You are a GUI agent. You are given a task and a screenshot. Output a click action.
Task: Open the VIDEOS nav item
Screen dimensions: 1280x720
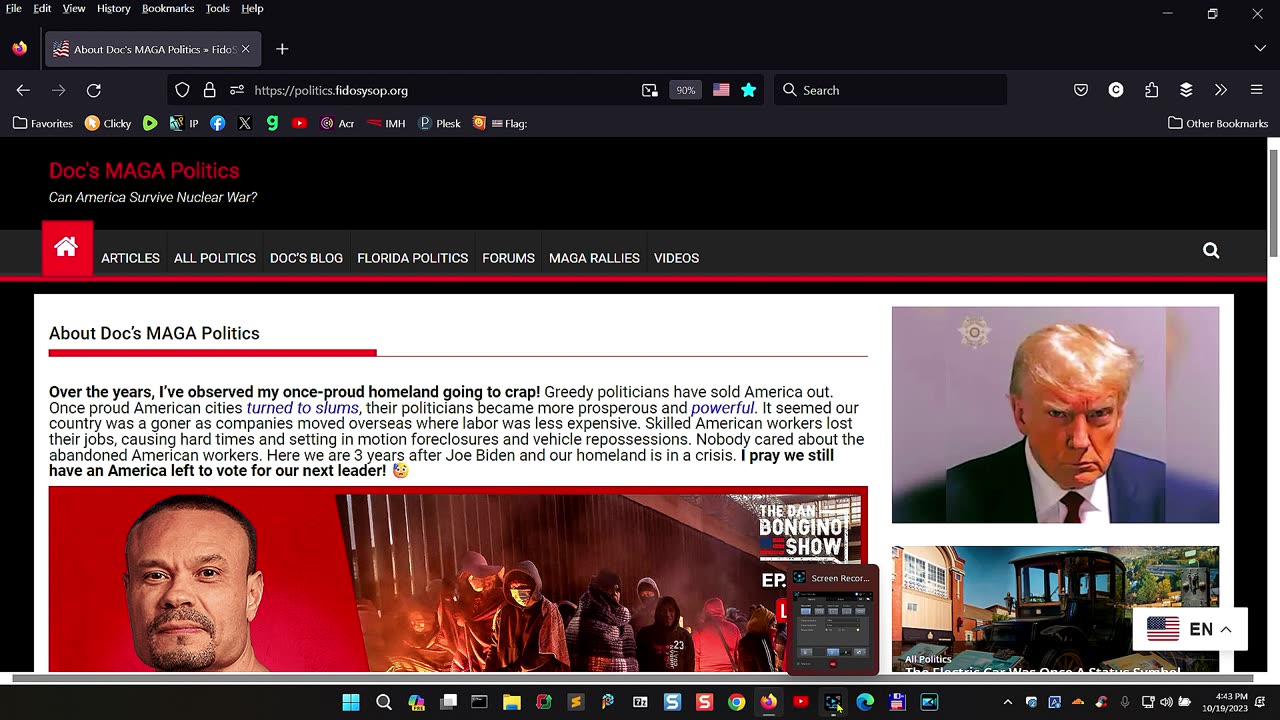pos(676,258)
